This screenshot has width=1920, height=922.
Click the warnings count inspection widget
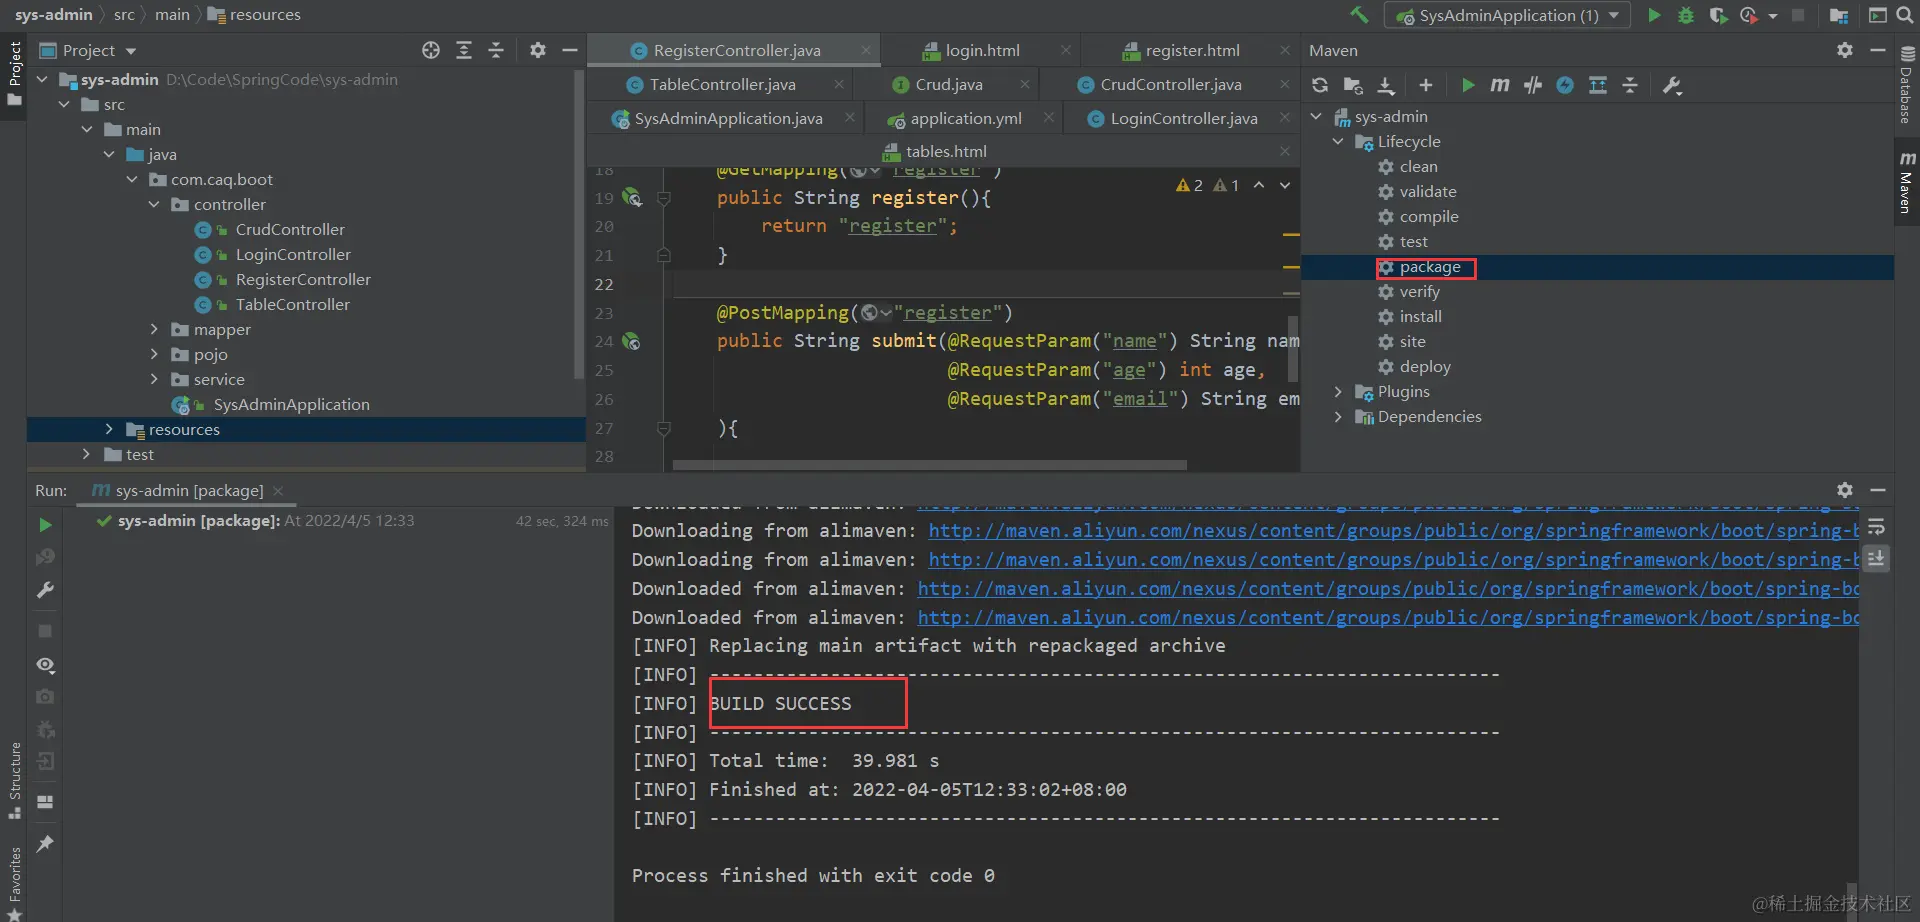[1208, 185]
